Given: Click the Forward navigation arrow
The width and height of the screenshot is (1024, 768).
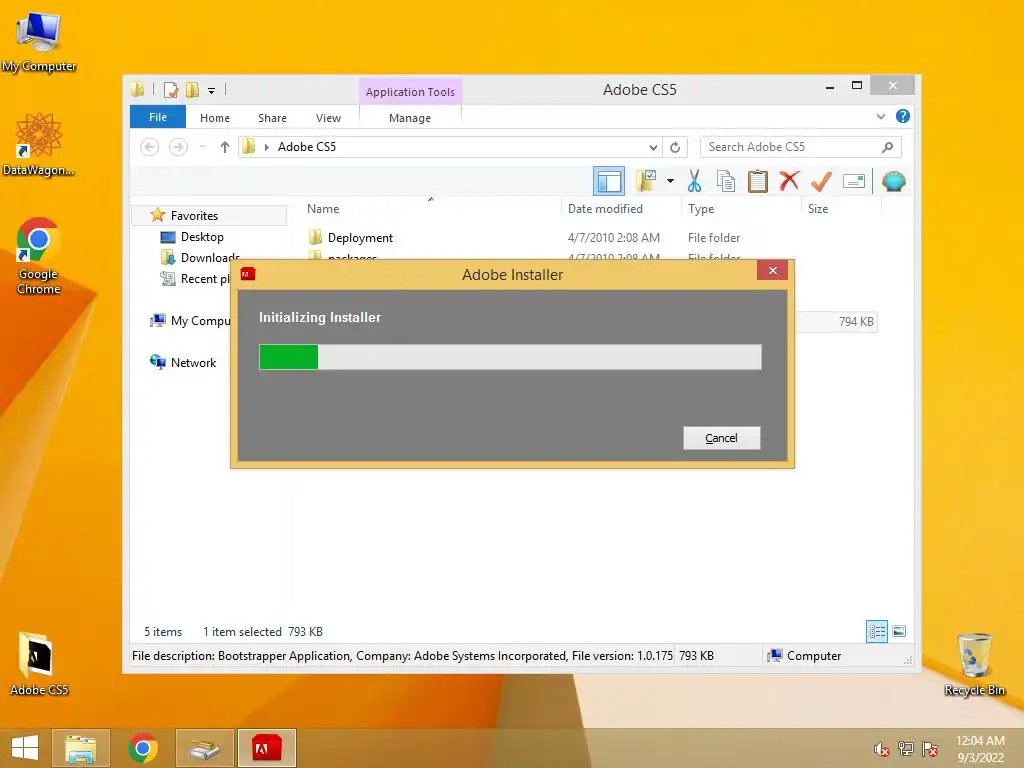Looking at the screenshot, I should point(178,147).
